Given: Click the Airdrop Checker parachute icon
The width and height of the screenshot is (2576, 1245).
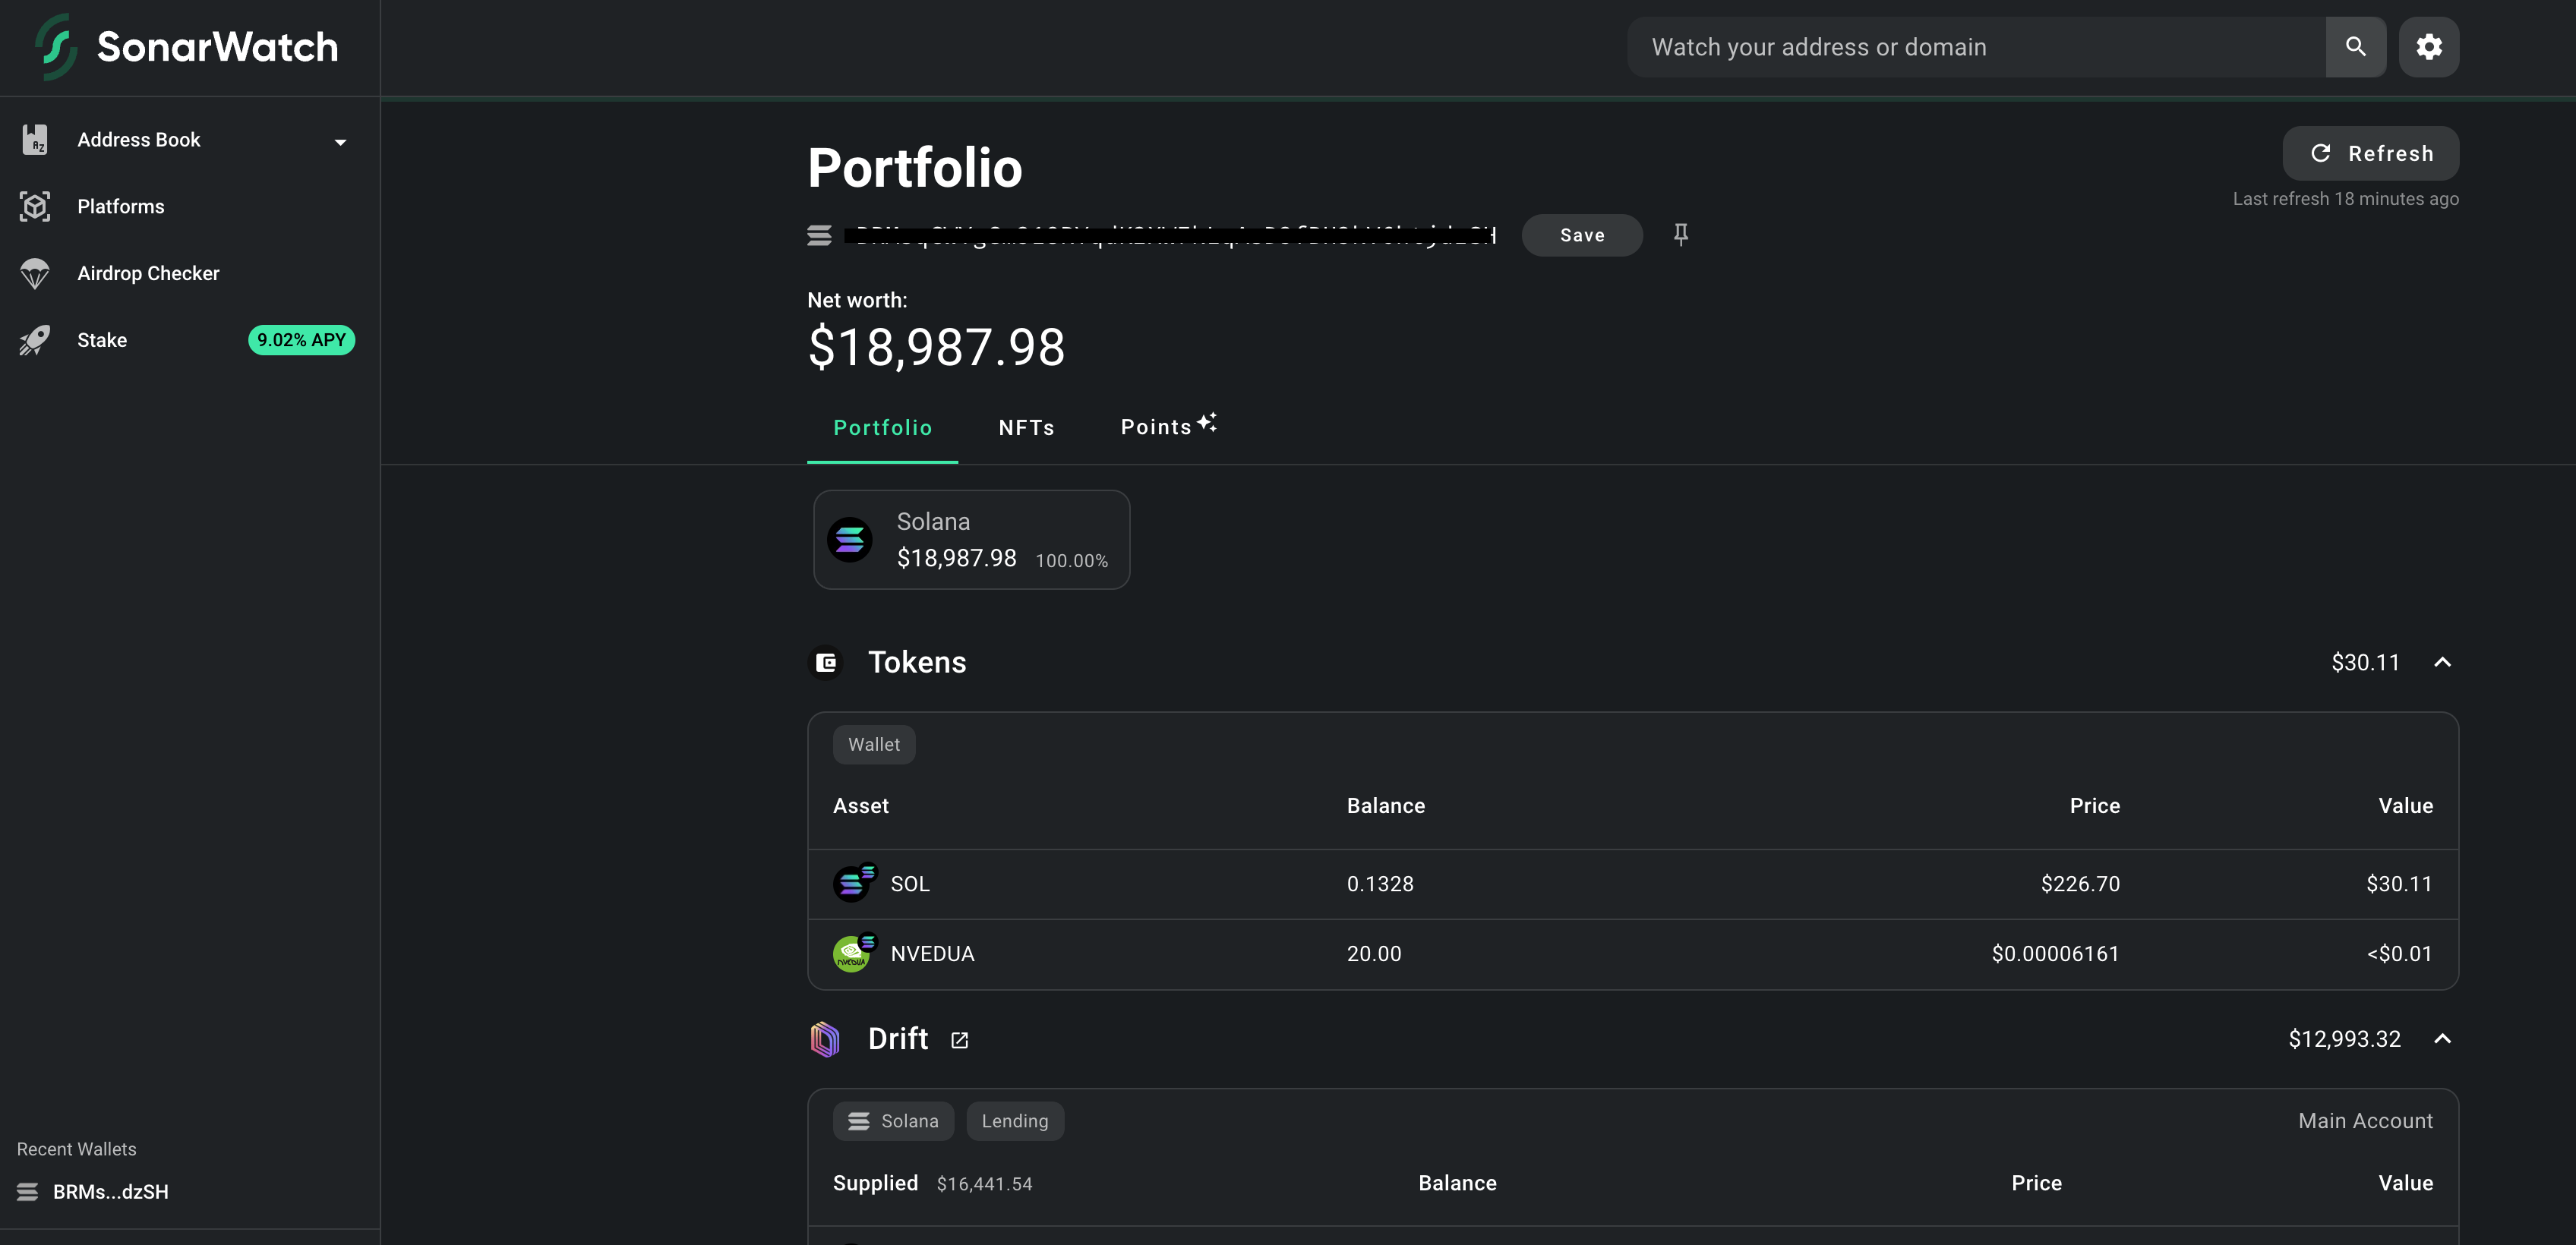Looking at the screenshot, I should 35,273.
